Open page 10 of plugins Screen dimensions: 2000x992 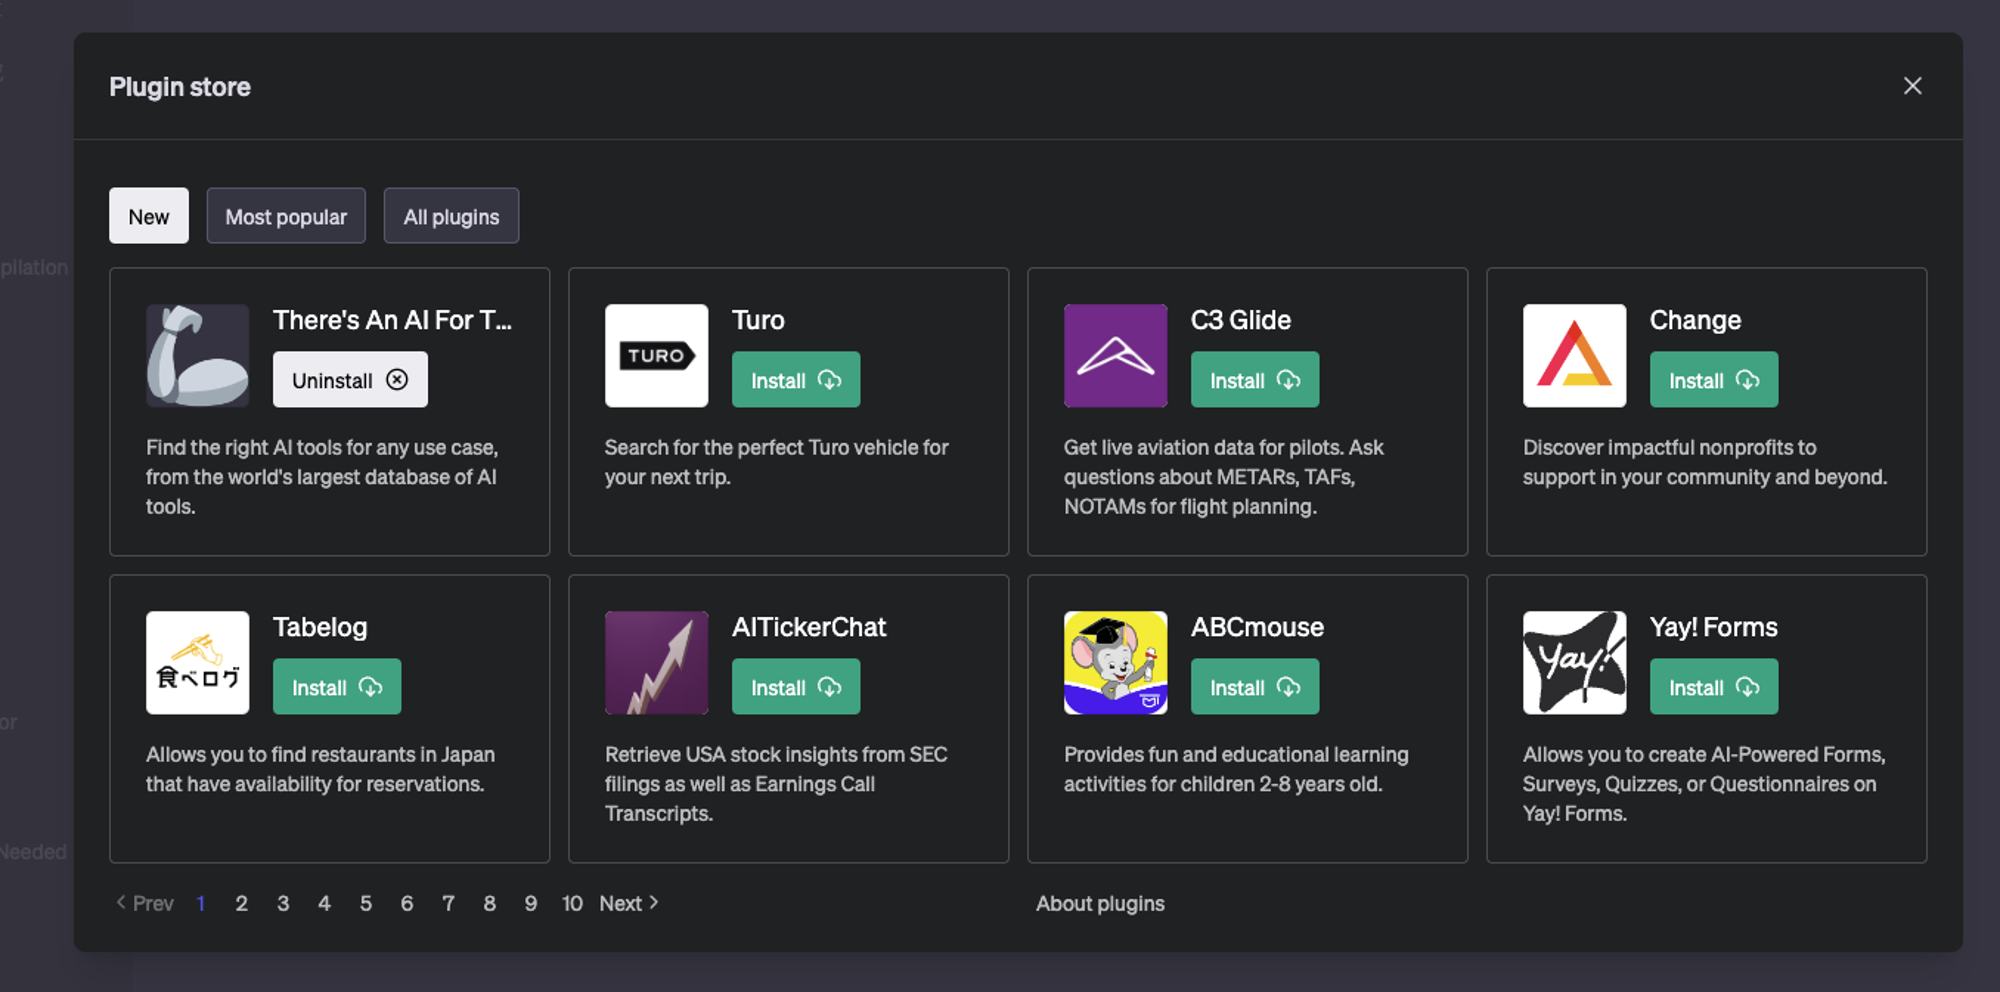pos(572,903)
